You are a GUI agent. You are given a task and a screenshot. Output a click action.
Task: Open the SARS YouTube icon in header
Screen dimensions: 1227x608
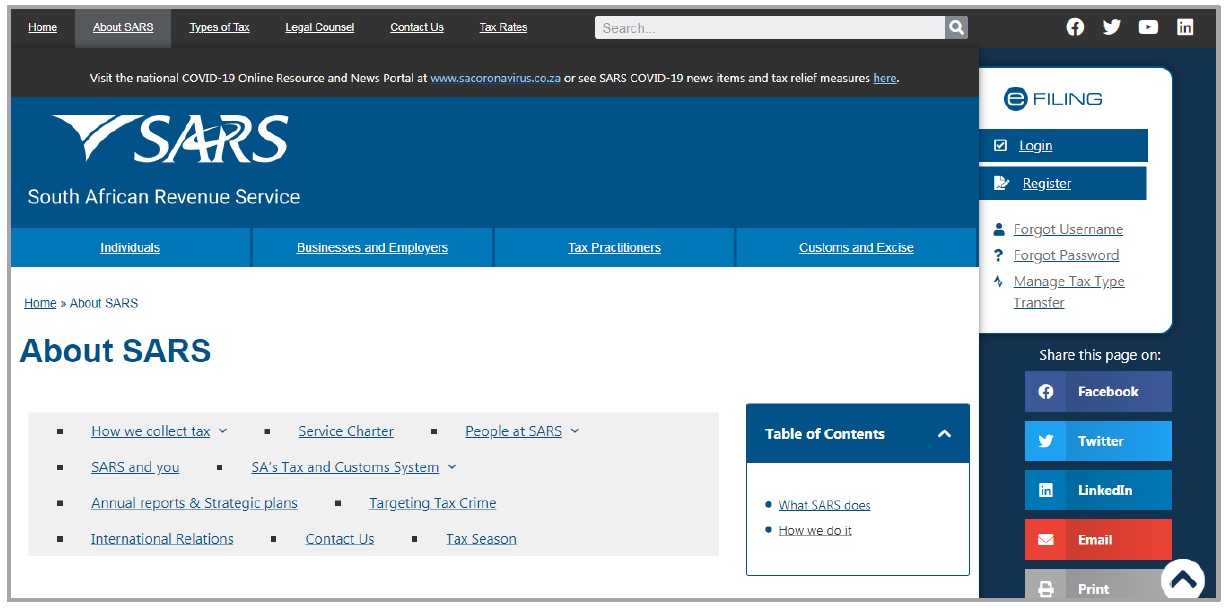click(1148, 27)
